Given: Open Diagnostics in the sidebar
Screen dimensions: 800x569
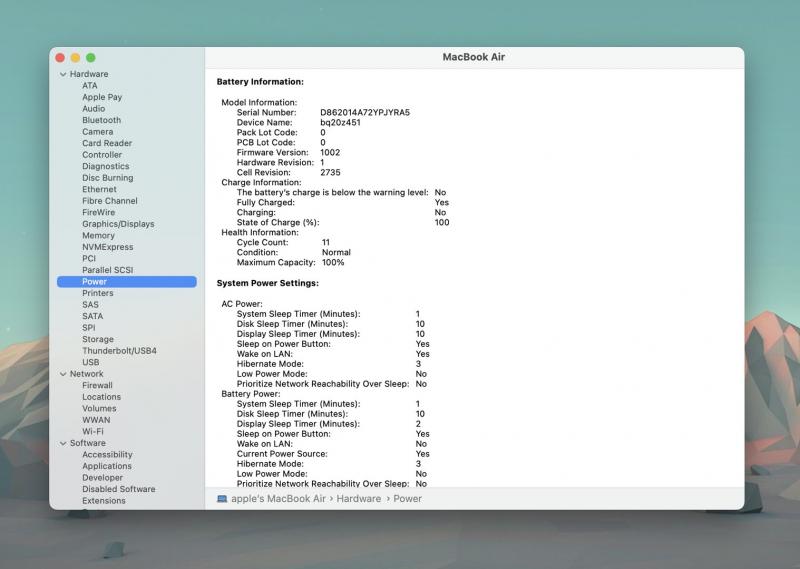Looking at the screenshot, I should pyautogui.click(x=106, y=166).
